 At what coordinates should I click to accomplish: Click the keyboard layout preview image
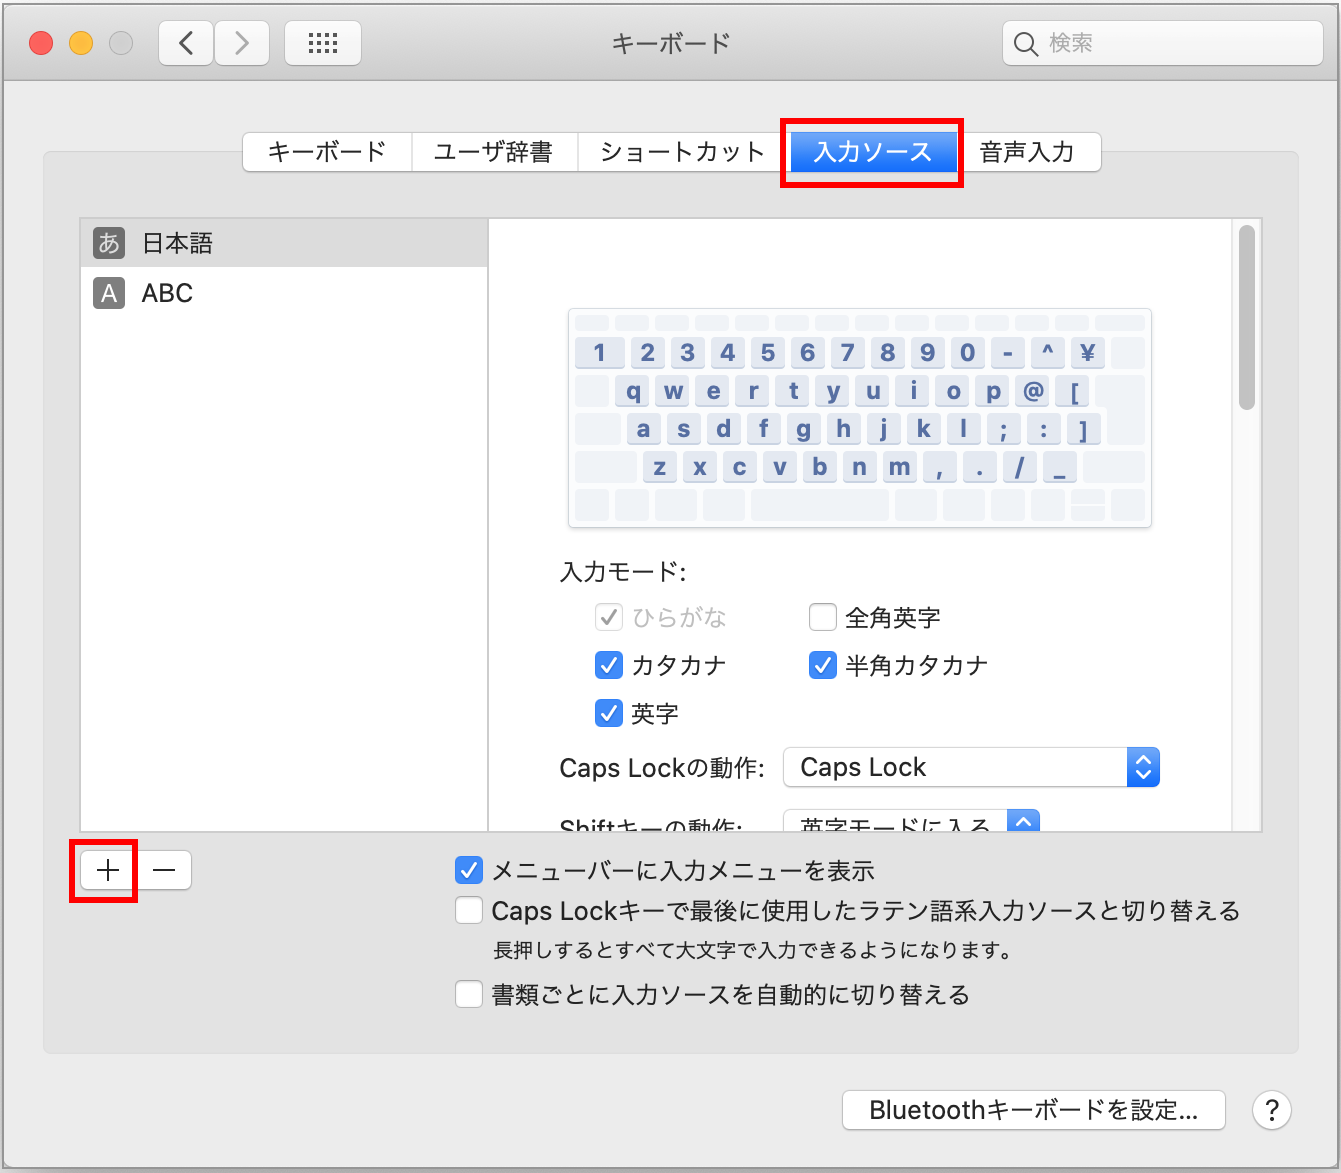point(860,418)
